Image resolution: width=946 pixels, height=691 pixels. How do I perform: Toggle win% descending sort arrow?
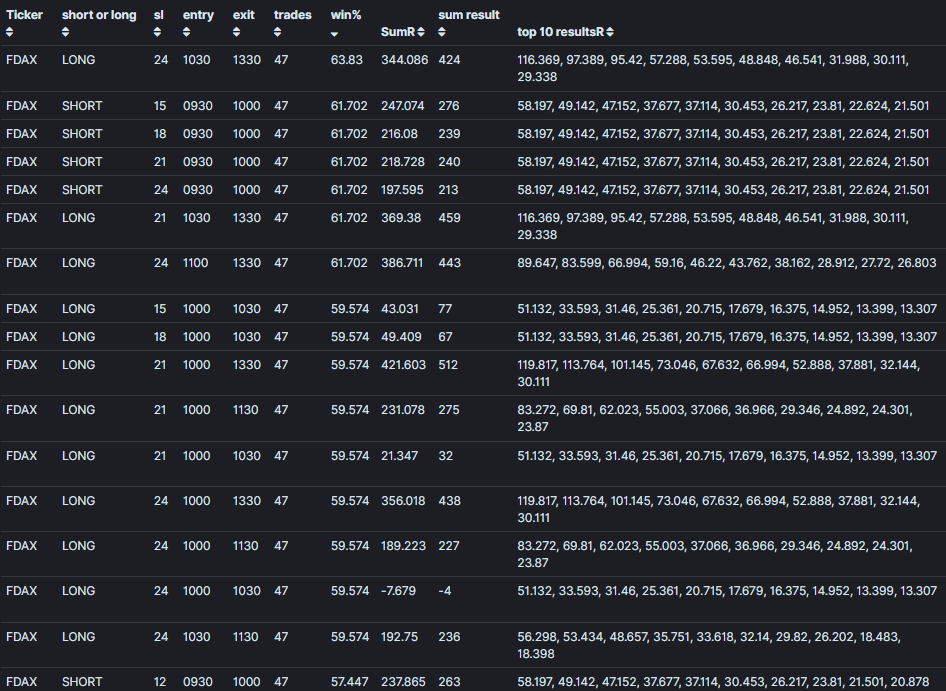(334, 34)
